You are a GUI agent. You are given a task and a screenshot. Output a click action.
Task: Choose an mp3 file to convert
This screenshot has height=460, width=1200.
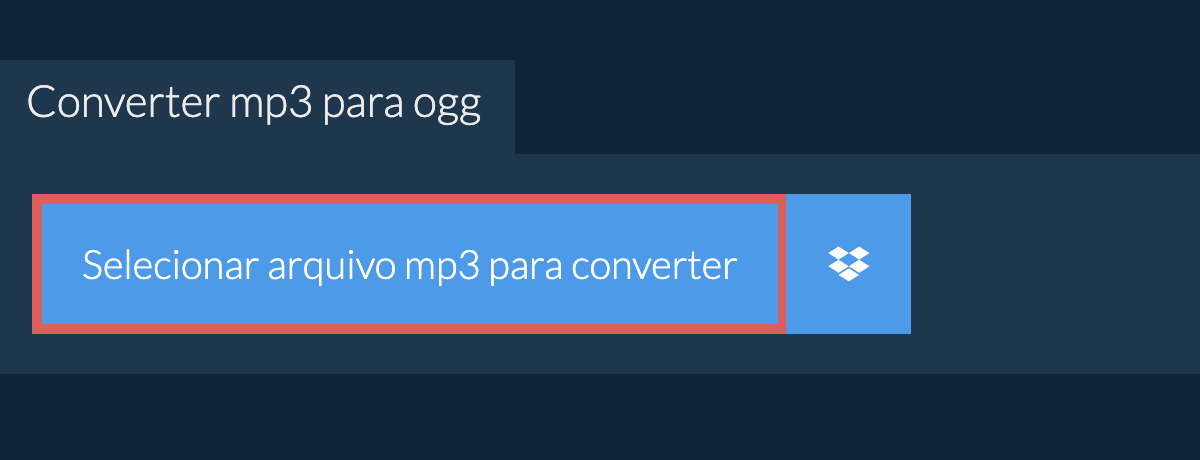click(x=409, y=264)
